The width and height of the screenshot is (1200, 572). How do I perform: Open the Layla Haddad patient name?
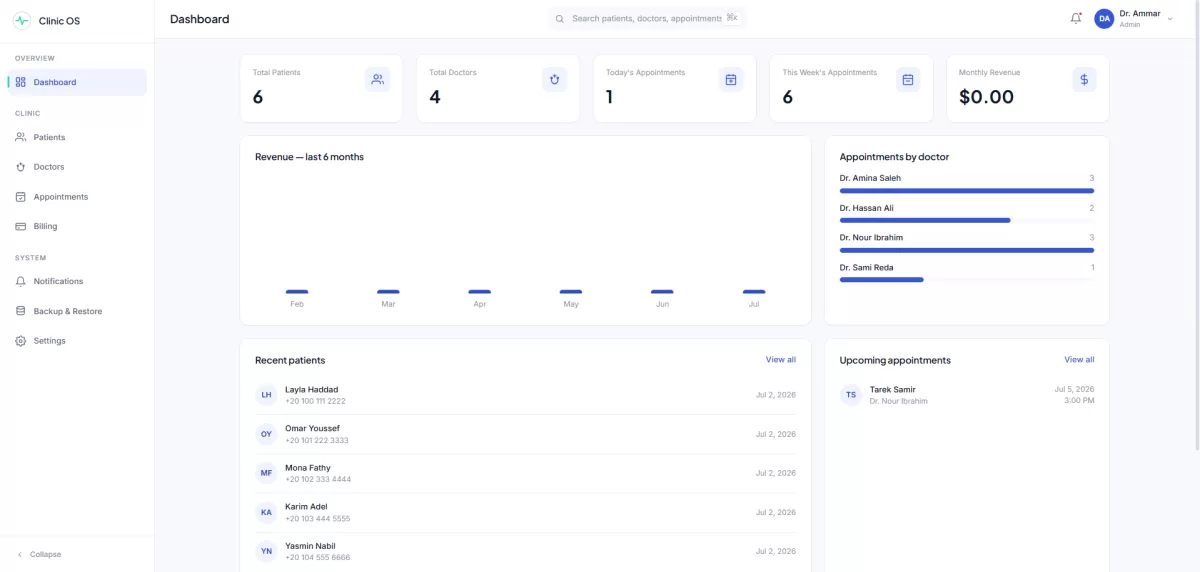[x=312, y=389]
